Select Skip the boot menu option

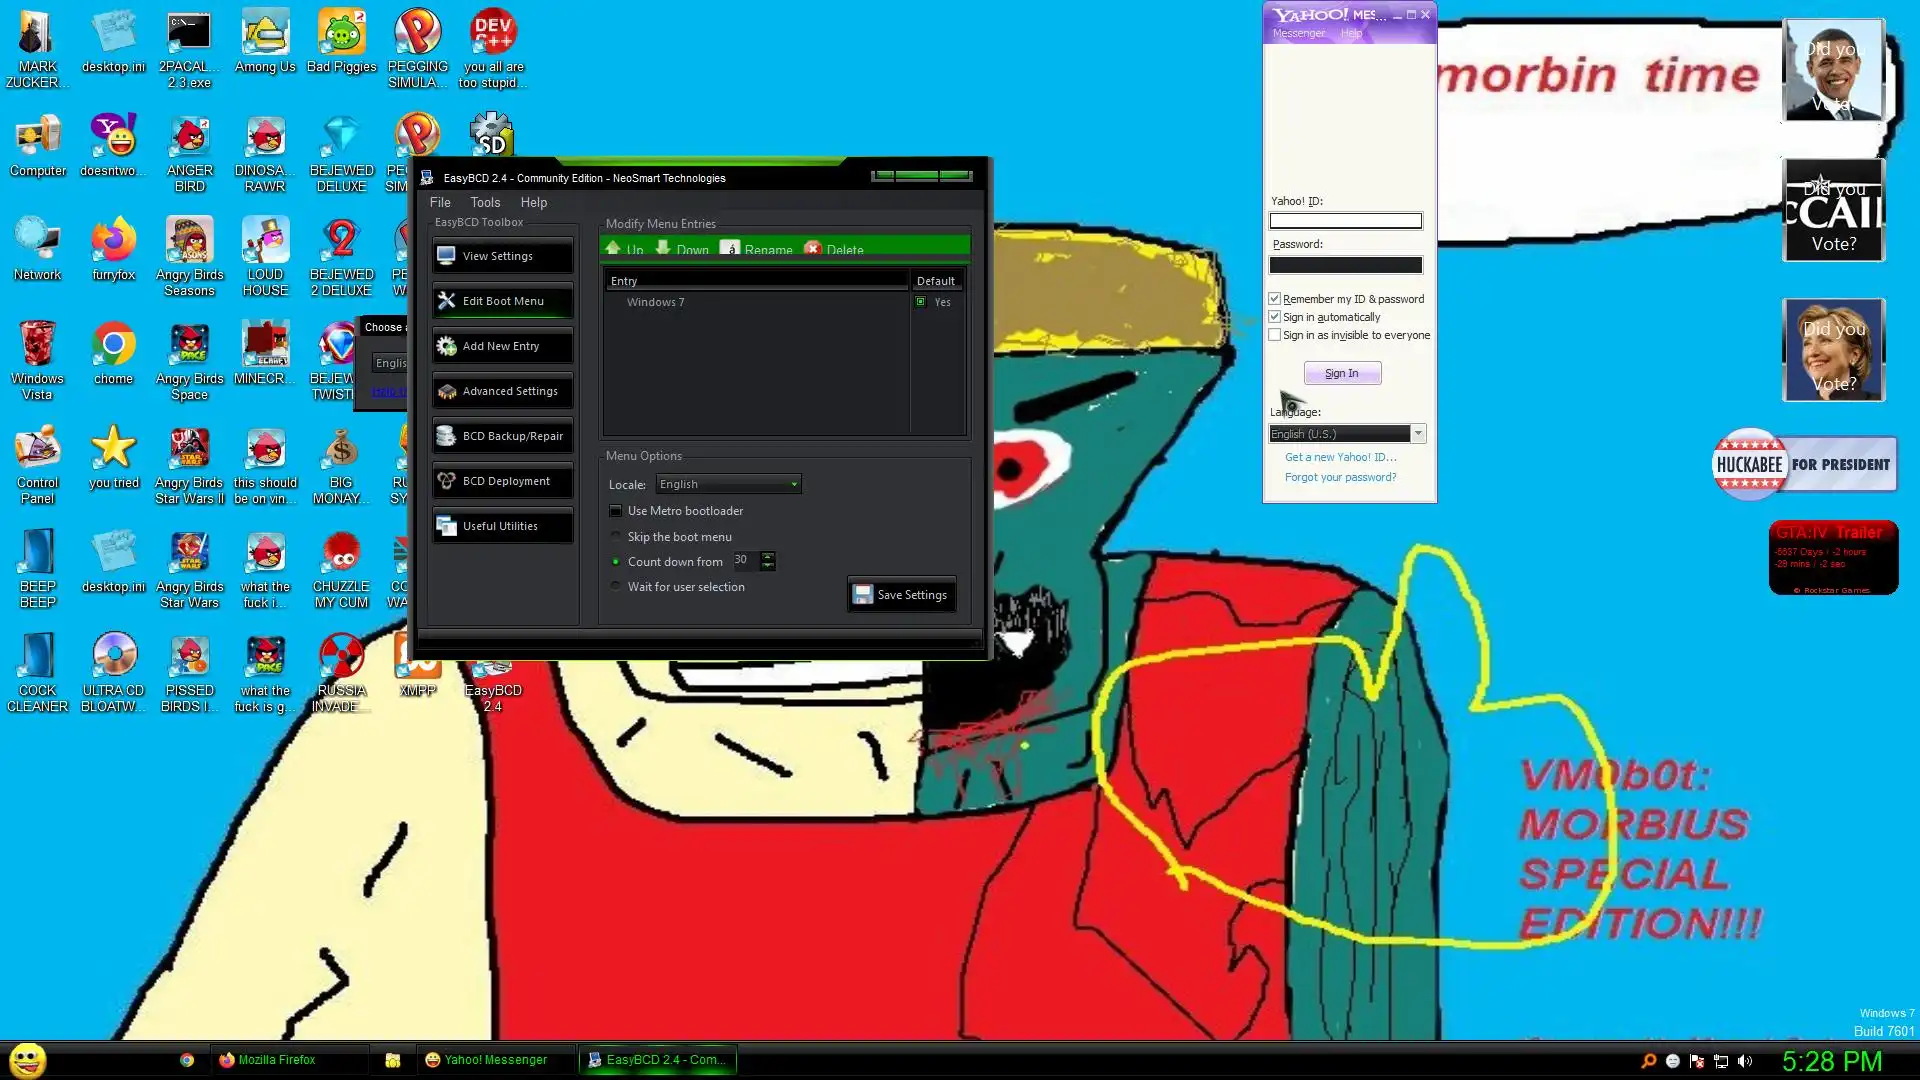[616, 537]
